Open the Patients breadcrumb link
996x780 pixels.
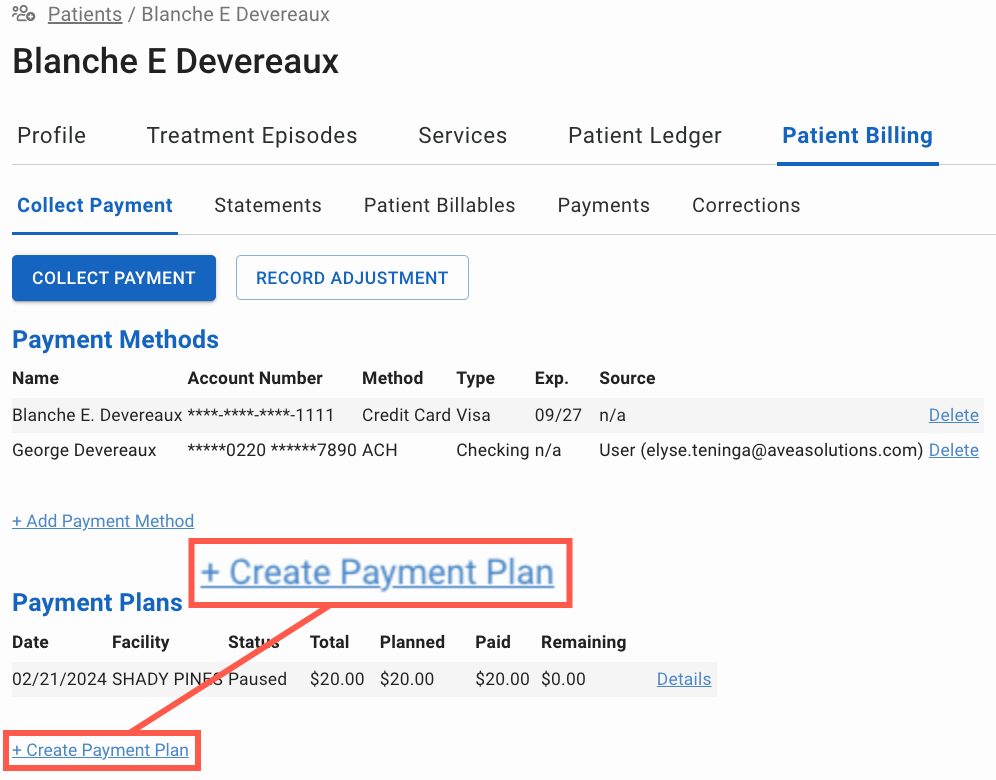84,14
